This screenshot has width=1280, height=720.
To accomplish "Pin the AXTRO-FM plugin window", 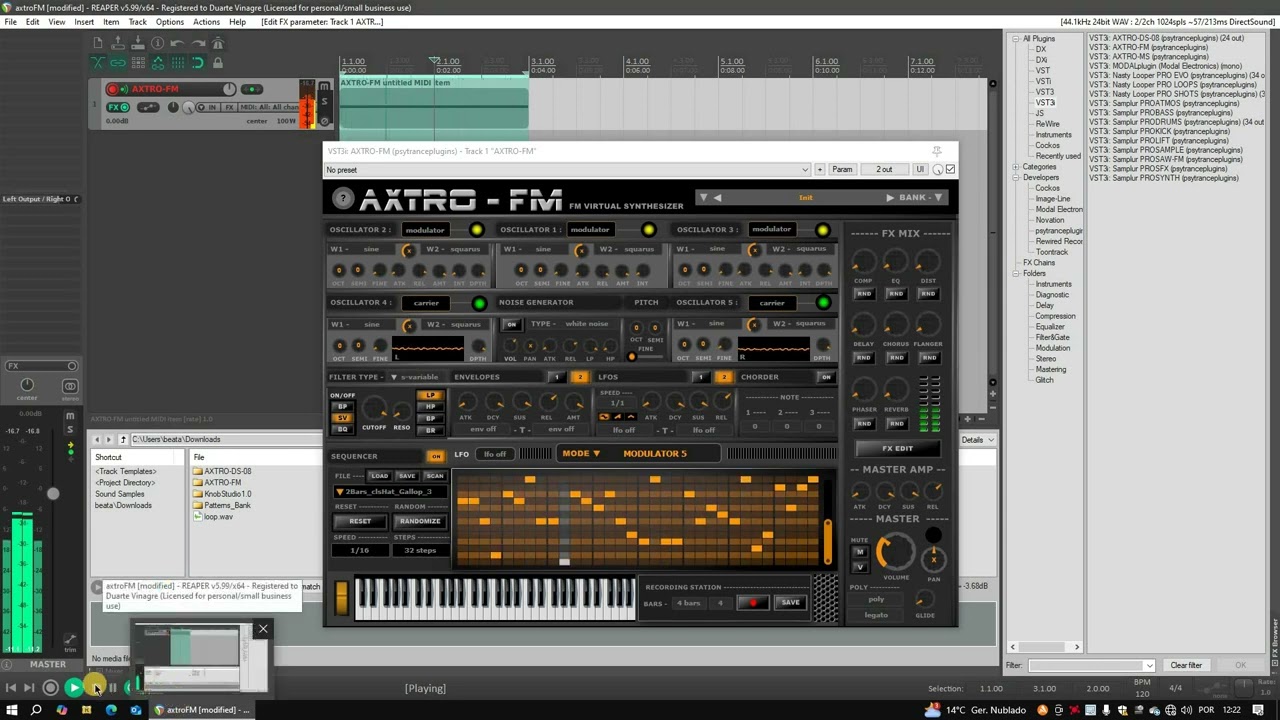I will coord(937,151).
